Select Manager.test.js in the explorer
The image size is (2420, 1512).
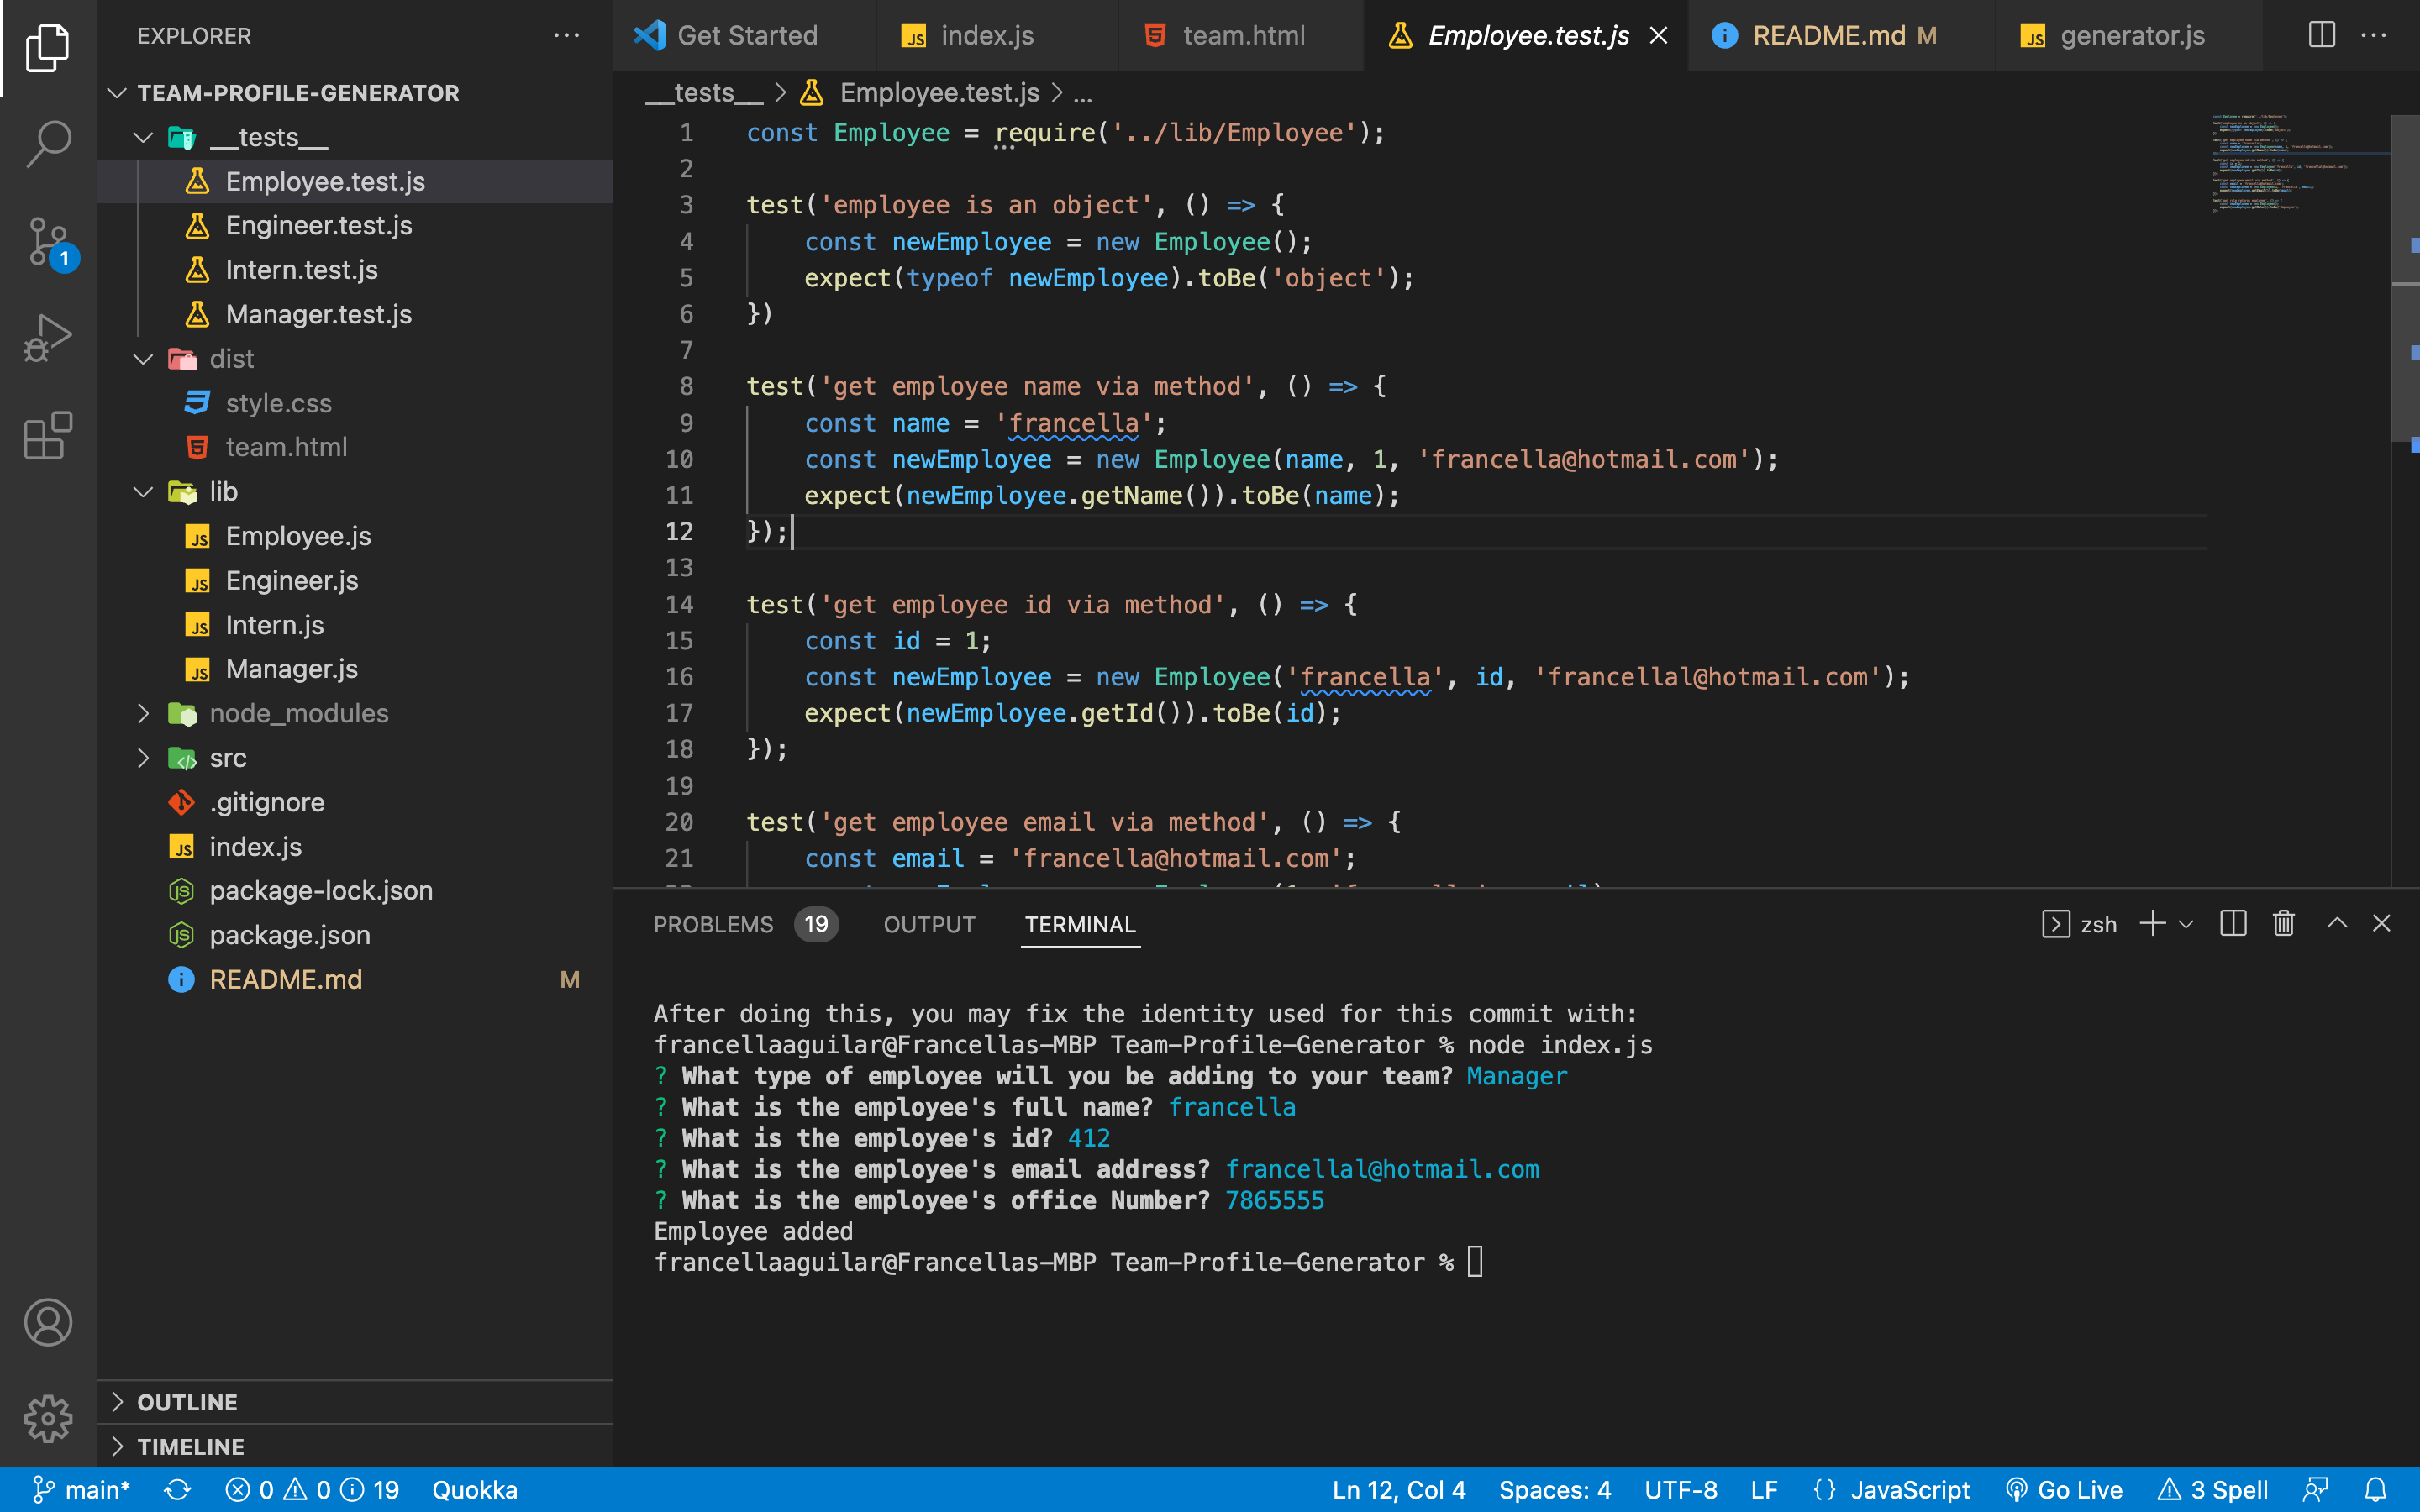[318, 314]
